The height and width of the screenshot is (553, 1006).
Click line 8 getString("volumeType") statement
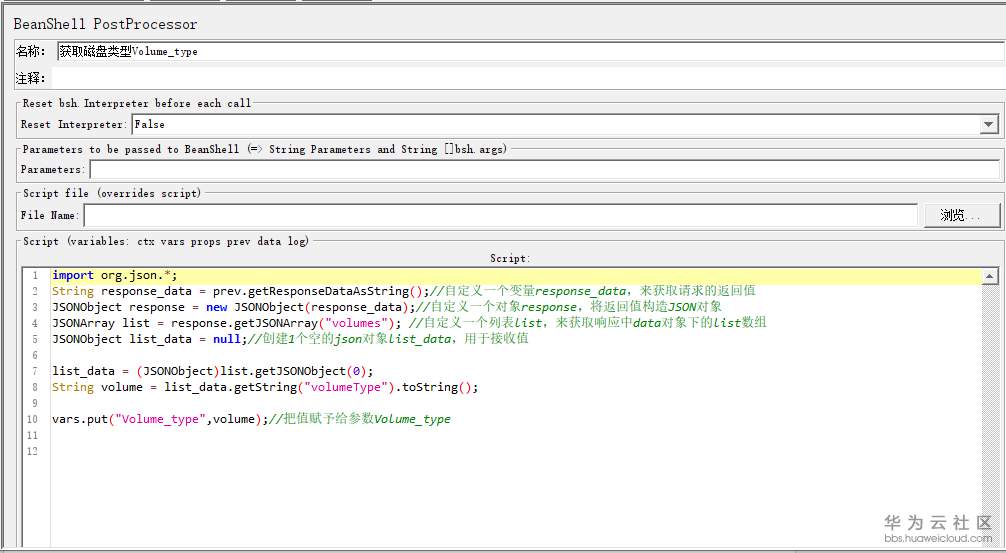click(265, 387)
